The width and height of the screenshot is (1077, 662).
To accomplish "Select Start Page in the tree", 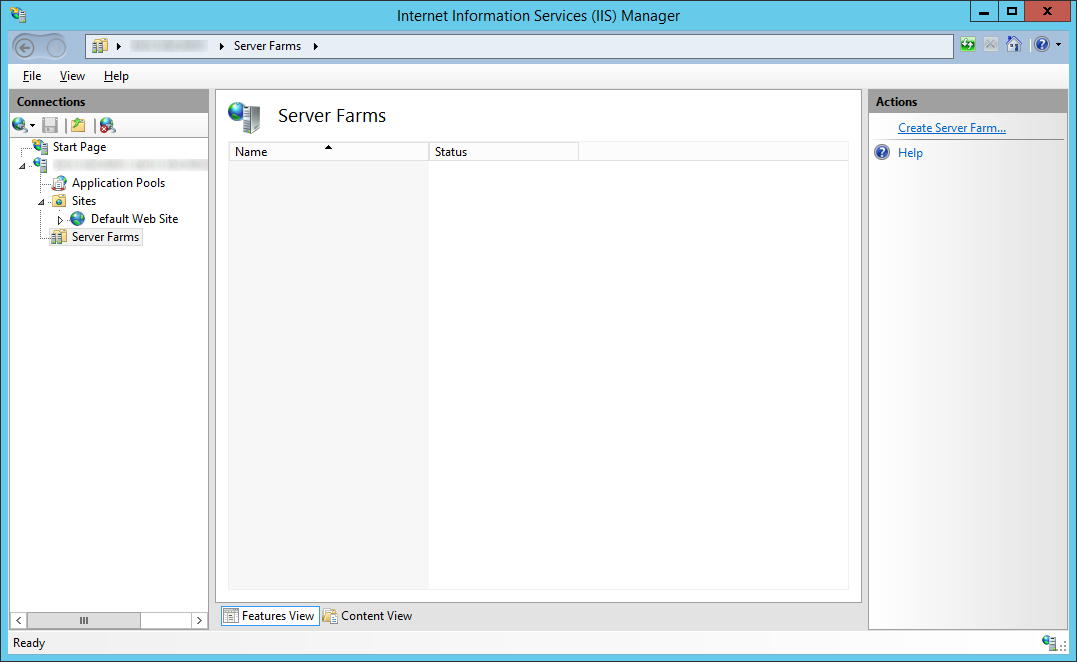I will (80, 147).
